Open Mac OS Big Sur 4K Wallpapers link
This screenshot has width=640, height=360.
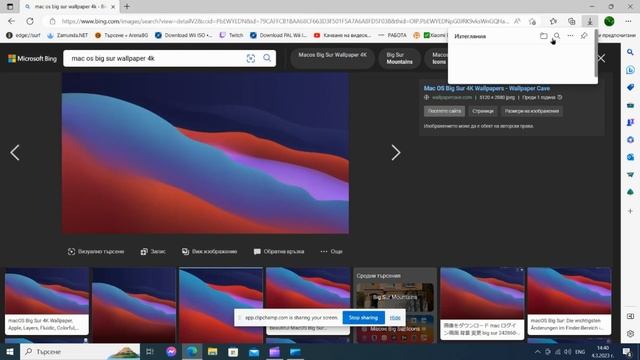click(x=487, y=88)
